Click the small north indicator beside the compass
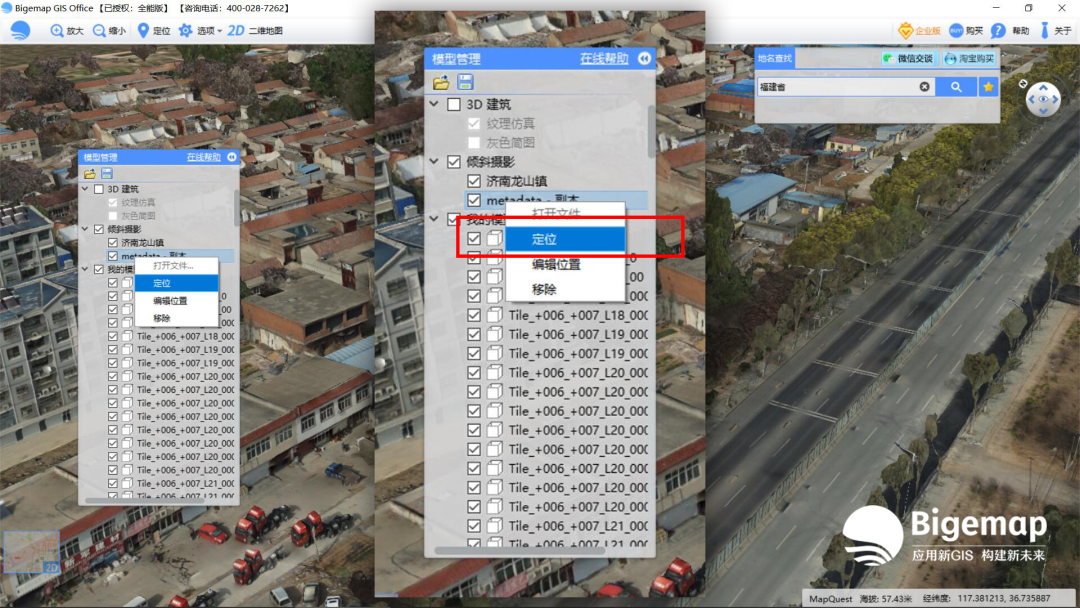 1023,83
